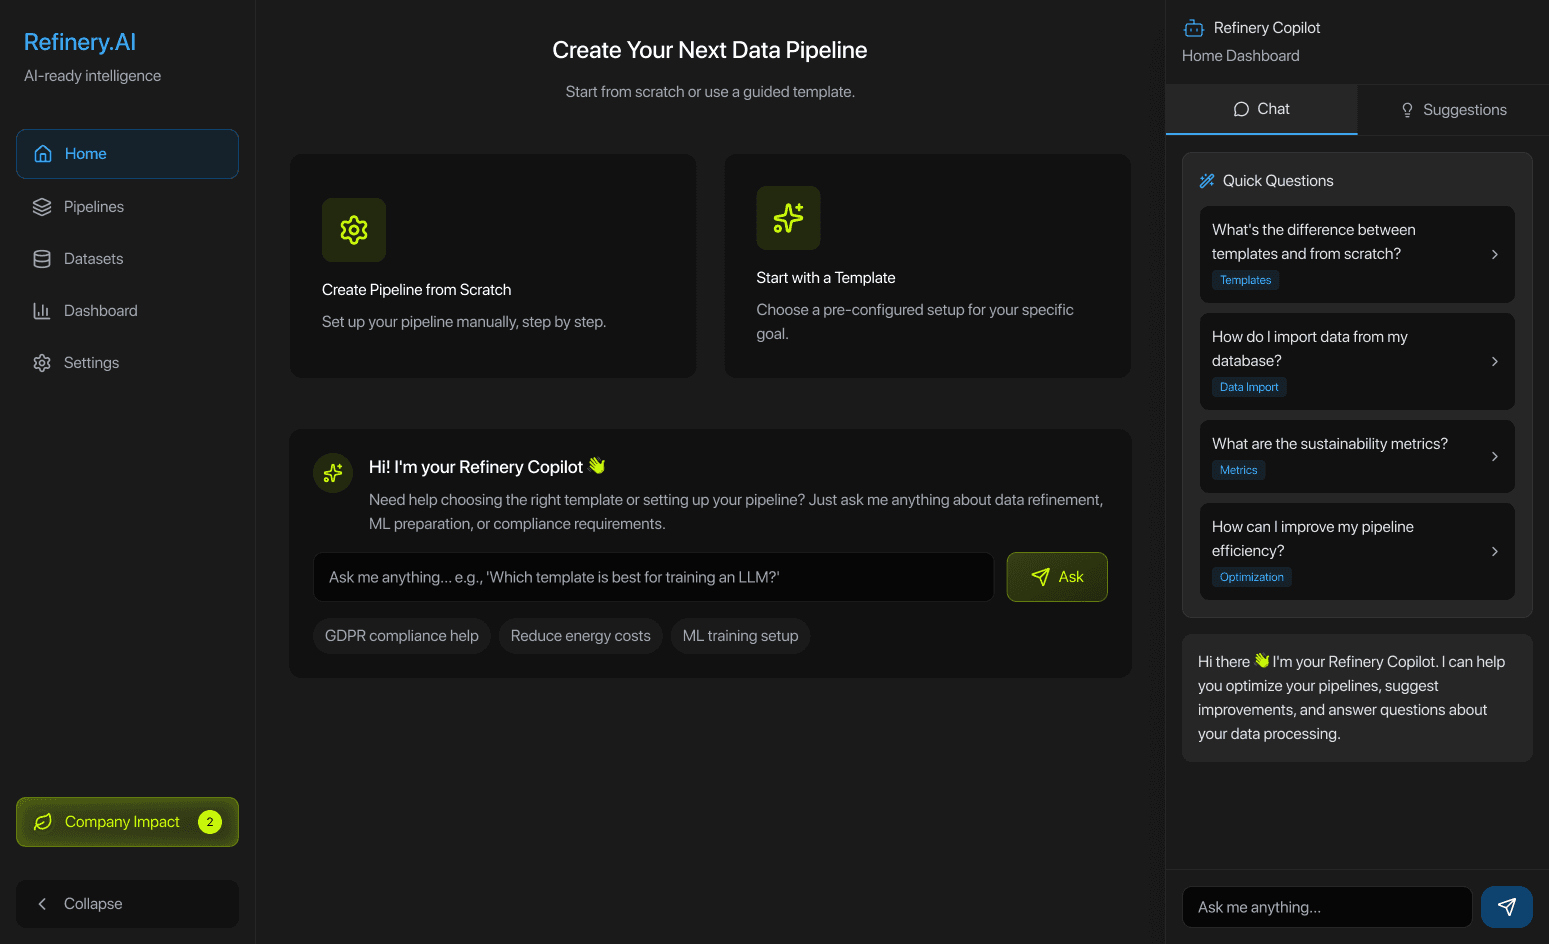Switch to the Chat tab
1549x944 pixels.
click(1261, 109)
